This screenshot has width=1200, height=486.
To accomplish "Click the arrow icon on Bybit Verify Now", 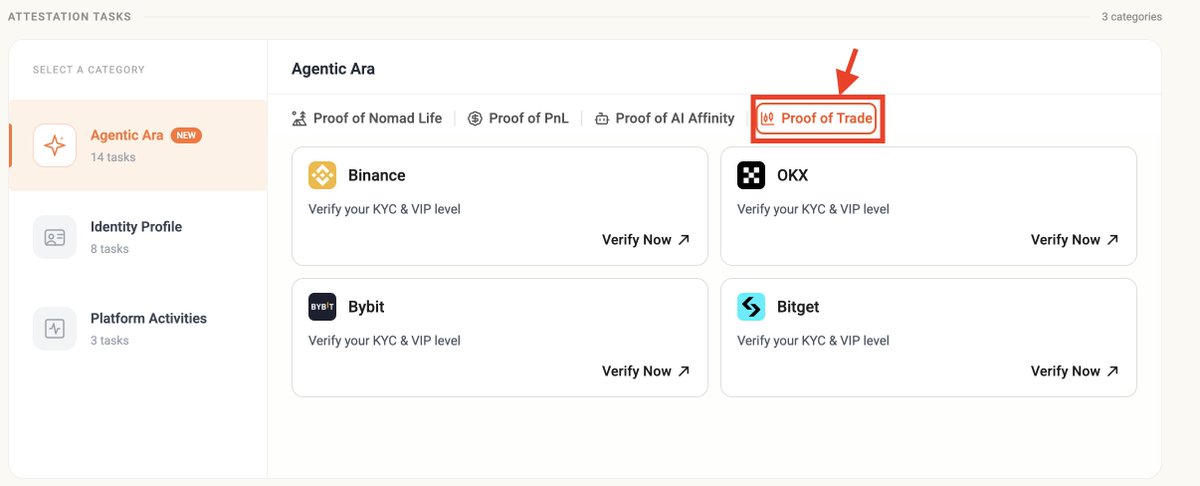I will (x=684, y=371).
